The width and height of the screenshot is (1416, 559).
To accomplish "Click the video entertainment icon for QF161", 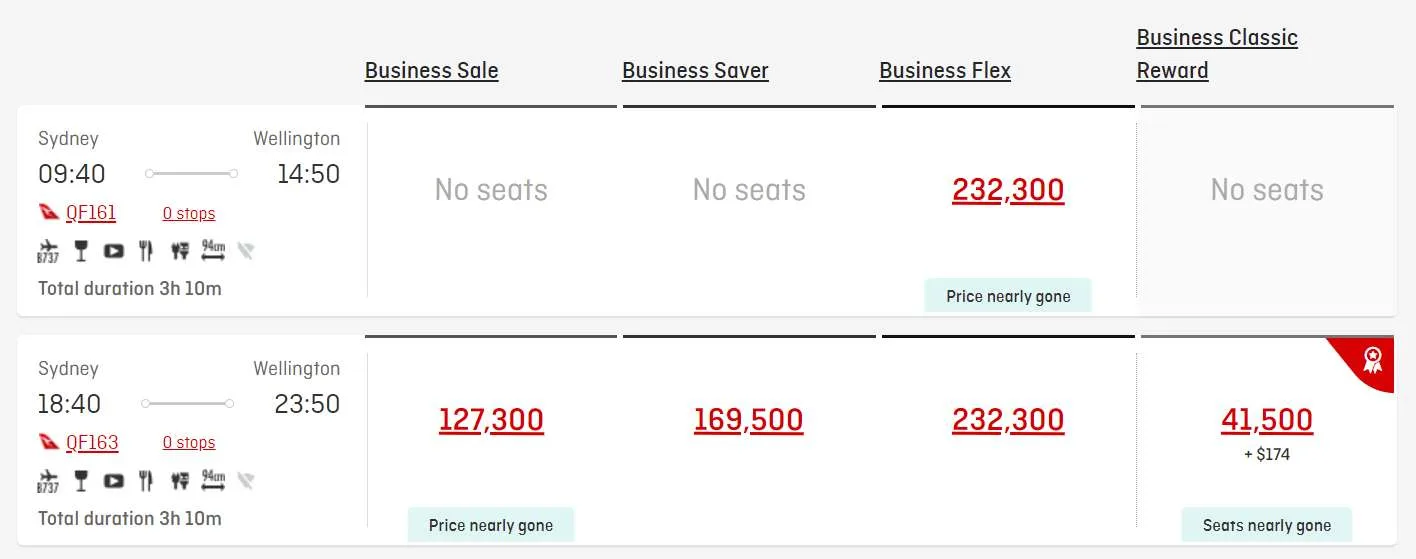I will [114, 251].
